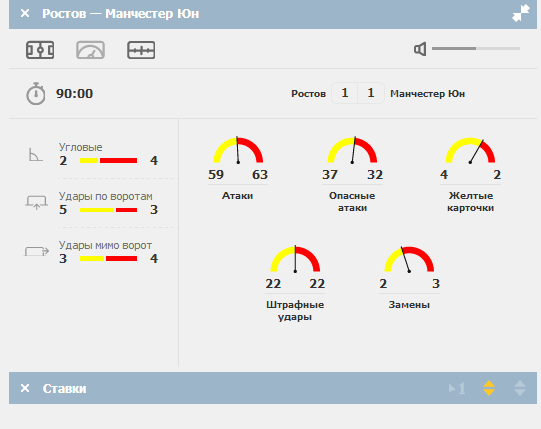Toggle the gray collapse arrows in Ставки

tap(520, 388)
